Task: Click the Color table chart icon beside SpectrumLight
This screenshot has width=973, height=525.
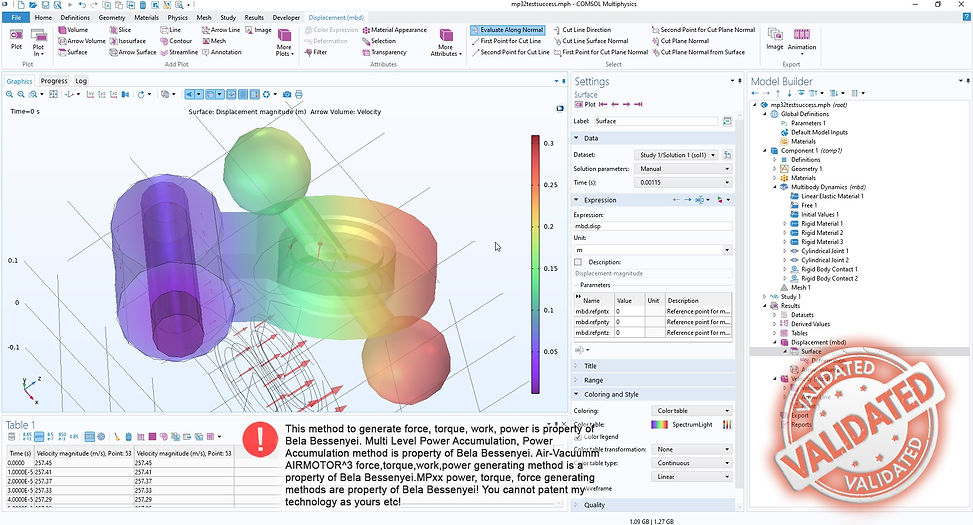Action: click(727, 424)
